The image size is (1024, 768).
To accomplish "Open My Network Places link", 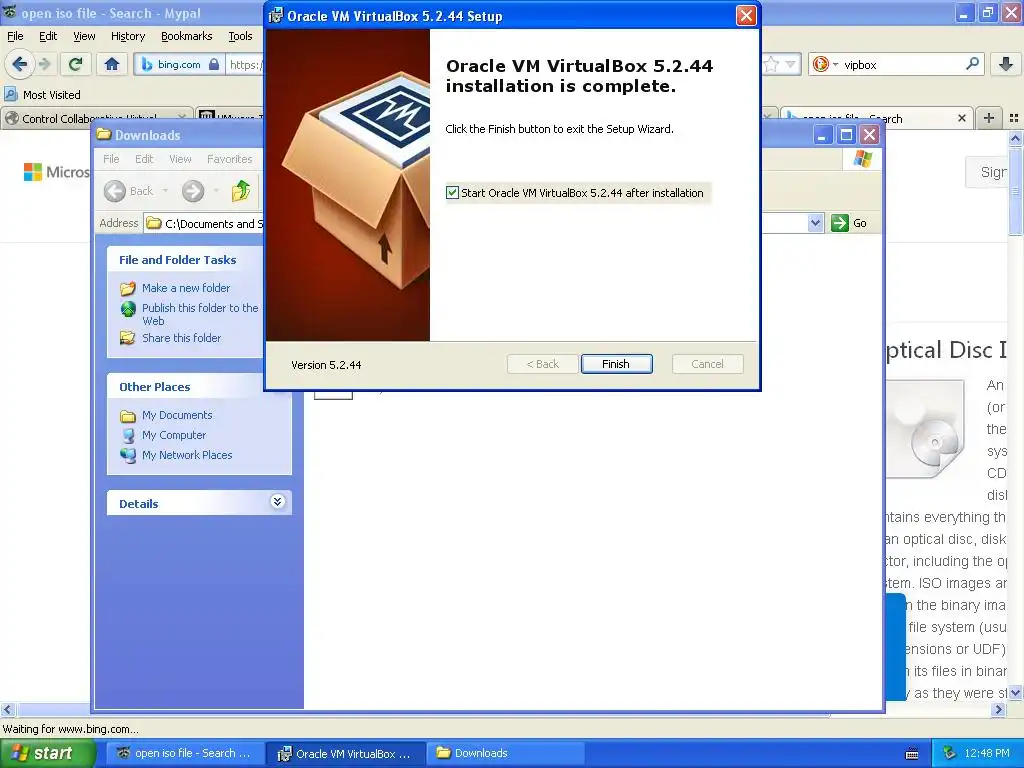I will pyautogui.click(x=187, y=455).
